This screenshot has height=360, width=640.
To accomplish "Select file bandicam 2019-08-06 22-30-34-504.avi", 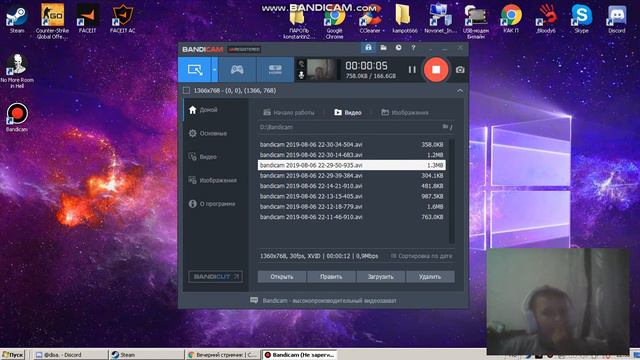I will (x=351, y=144).
